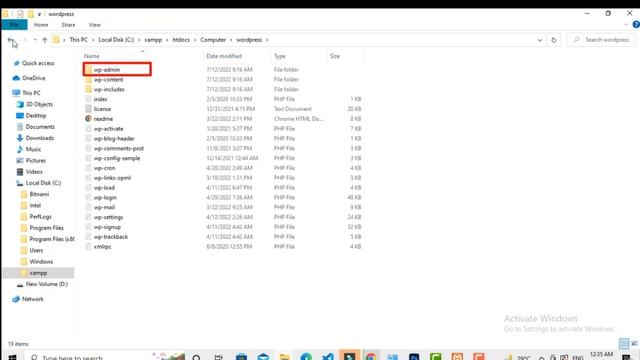Select the wp-comments-post file
This screenshot has width=640, height=360.
click(x=118, y=148)
